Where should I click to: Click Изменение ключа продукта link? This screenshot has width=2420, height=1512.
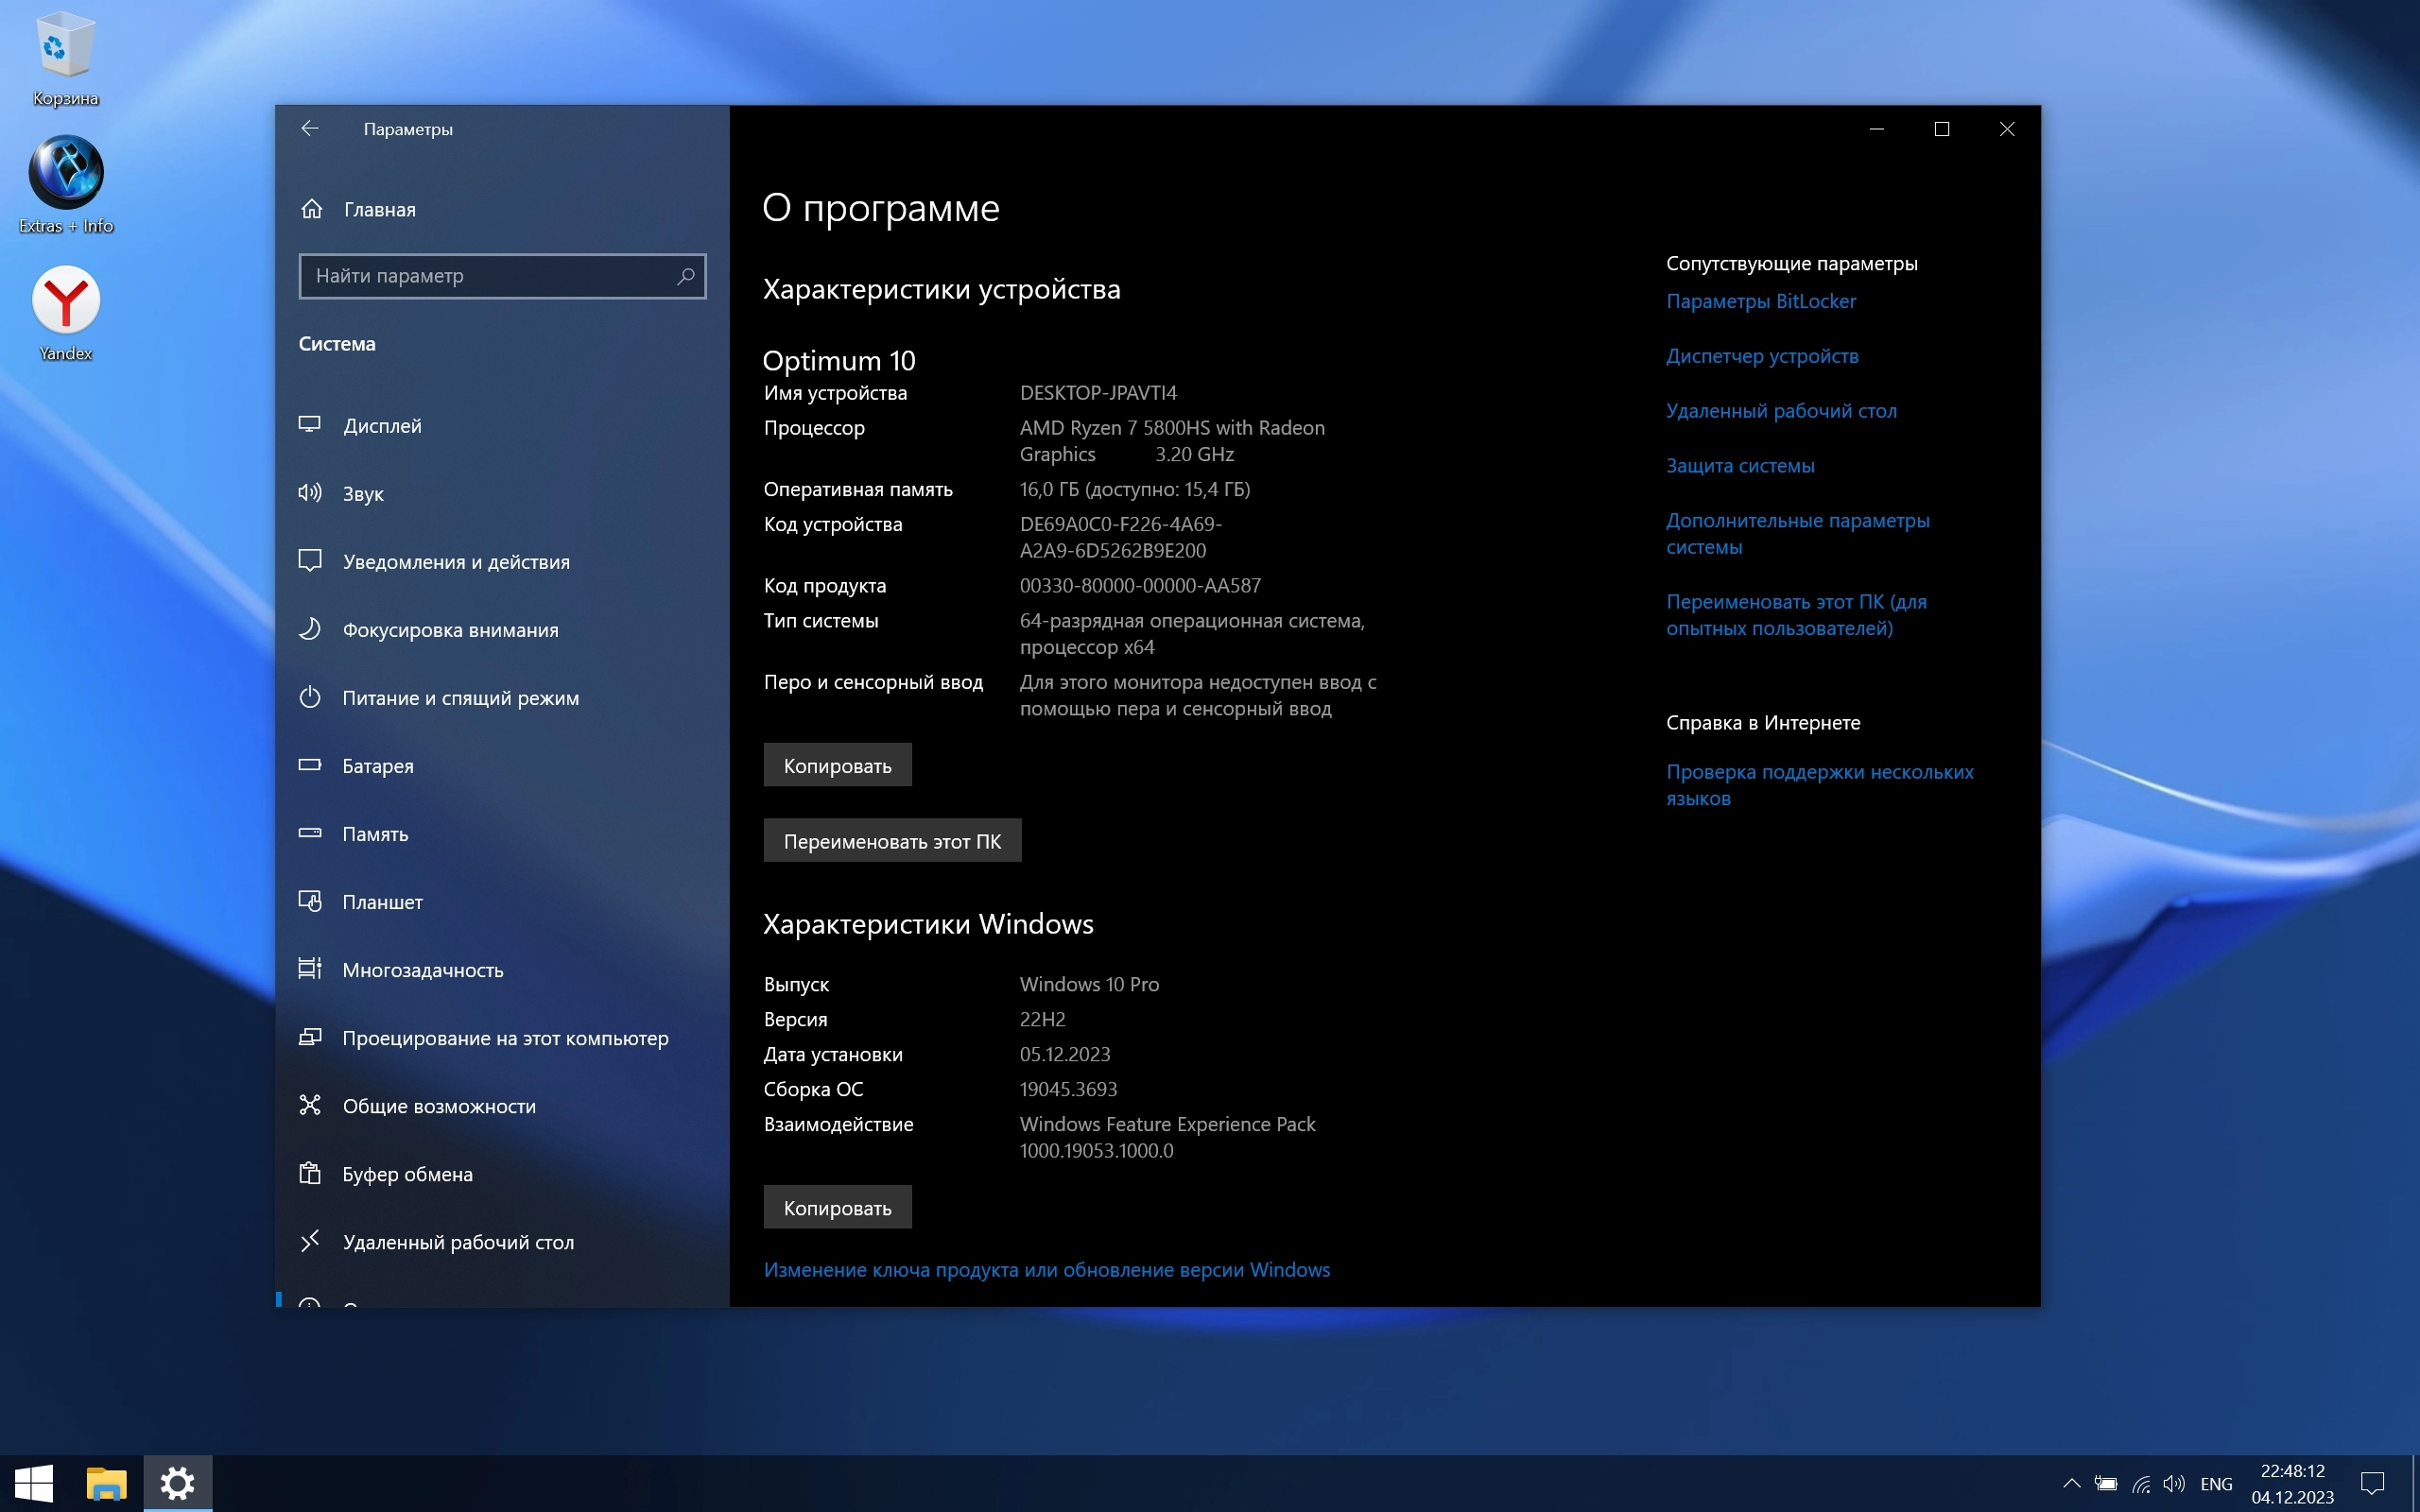coord(1046,1269)
